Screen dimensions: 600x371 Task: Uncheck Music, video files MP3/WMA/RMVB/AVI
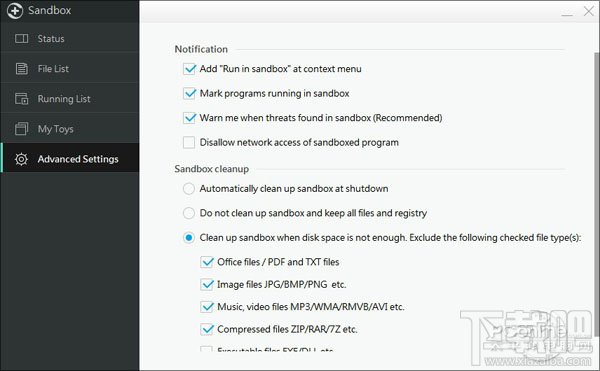pyautogui.click(x=207, y=307)
